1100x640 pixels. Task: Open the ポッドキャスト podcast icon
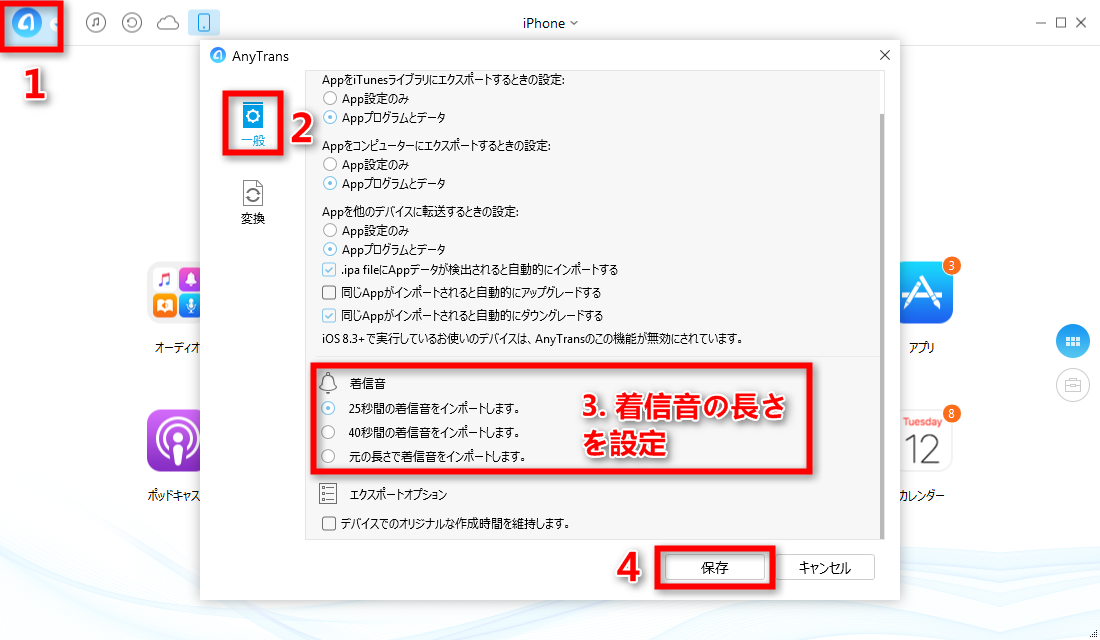(x=175, y=441)
